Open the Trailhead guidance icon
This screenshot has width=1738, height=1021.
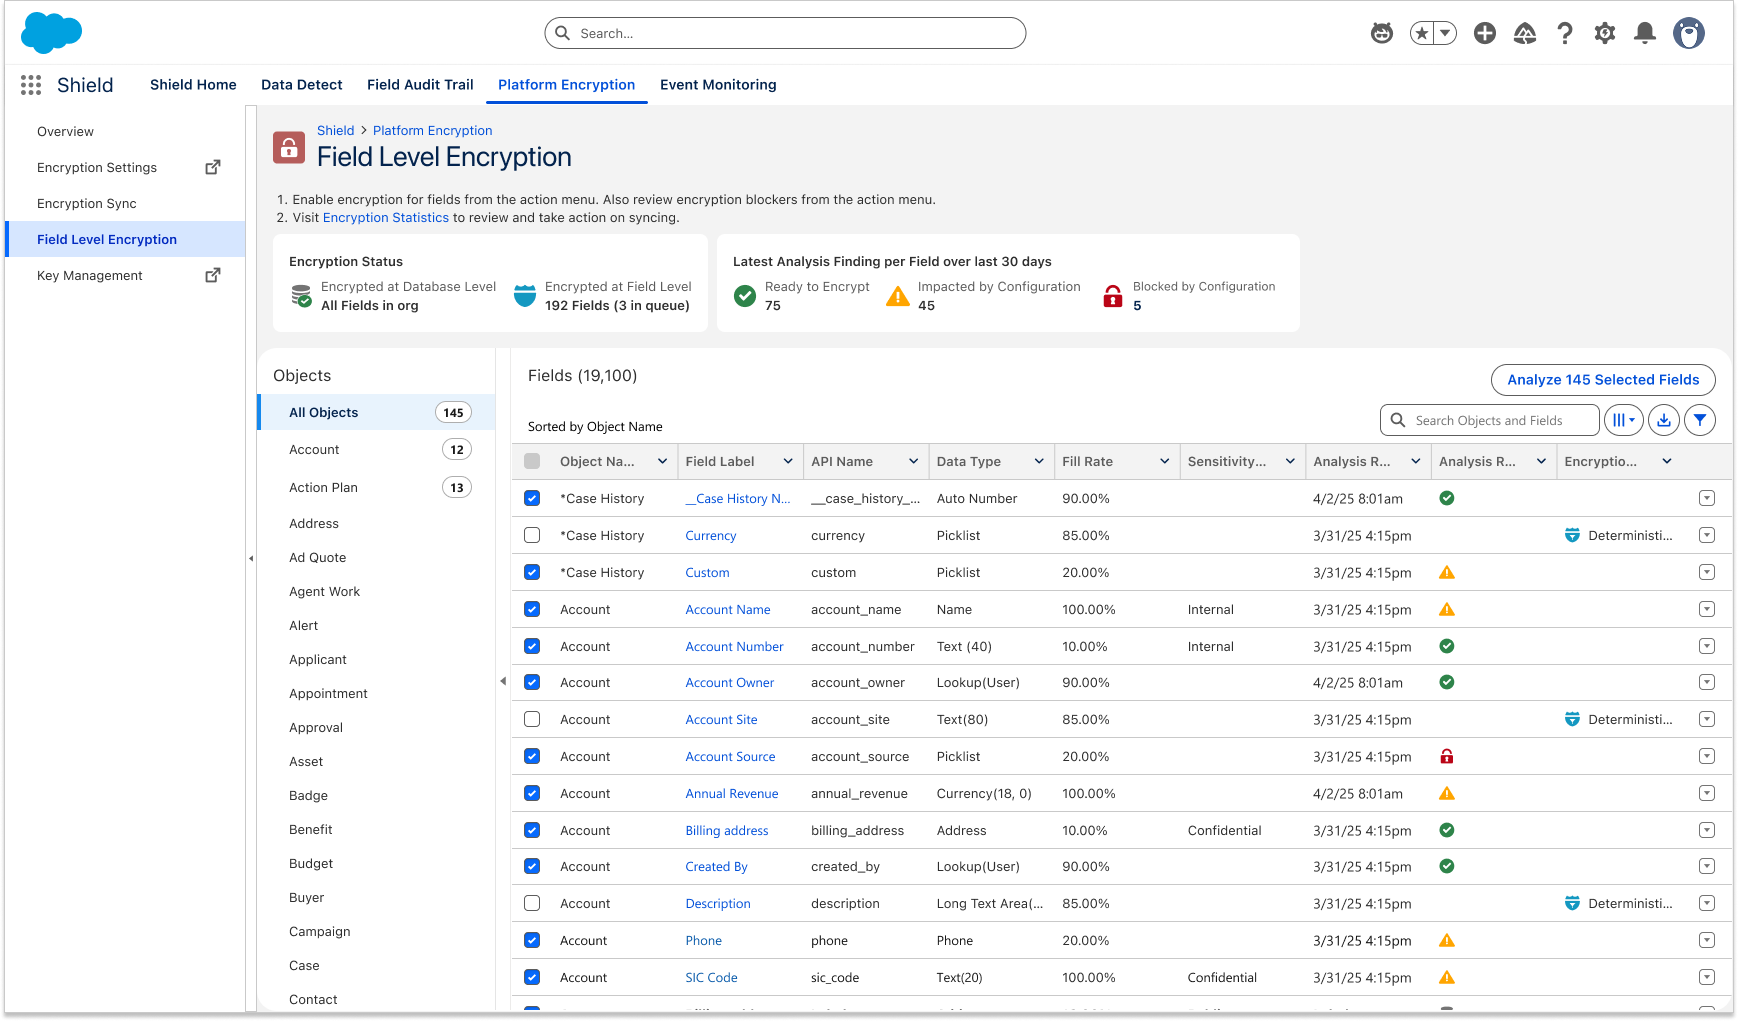click(1525, 33)
